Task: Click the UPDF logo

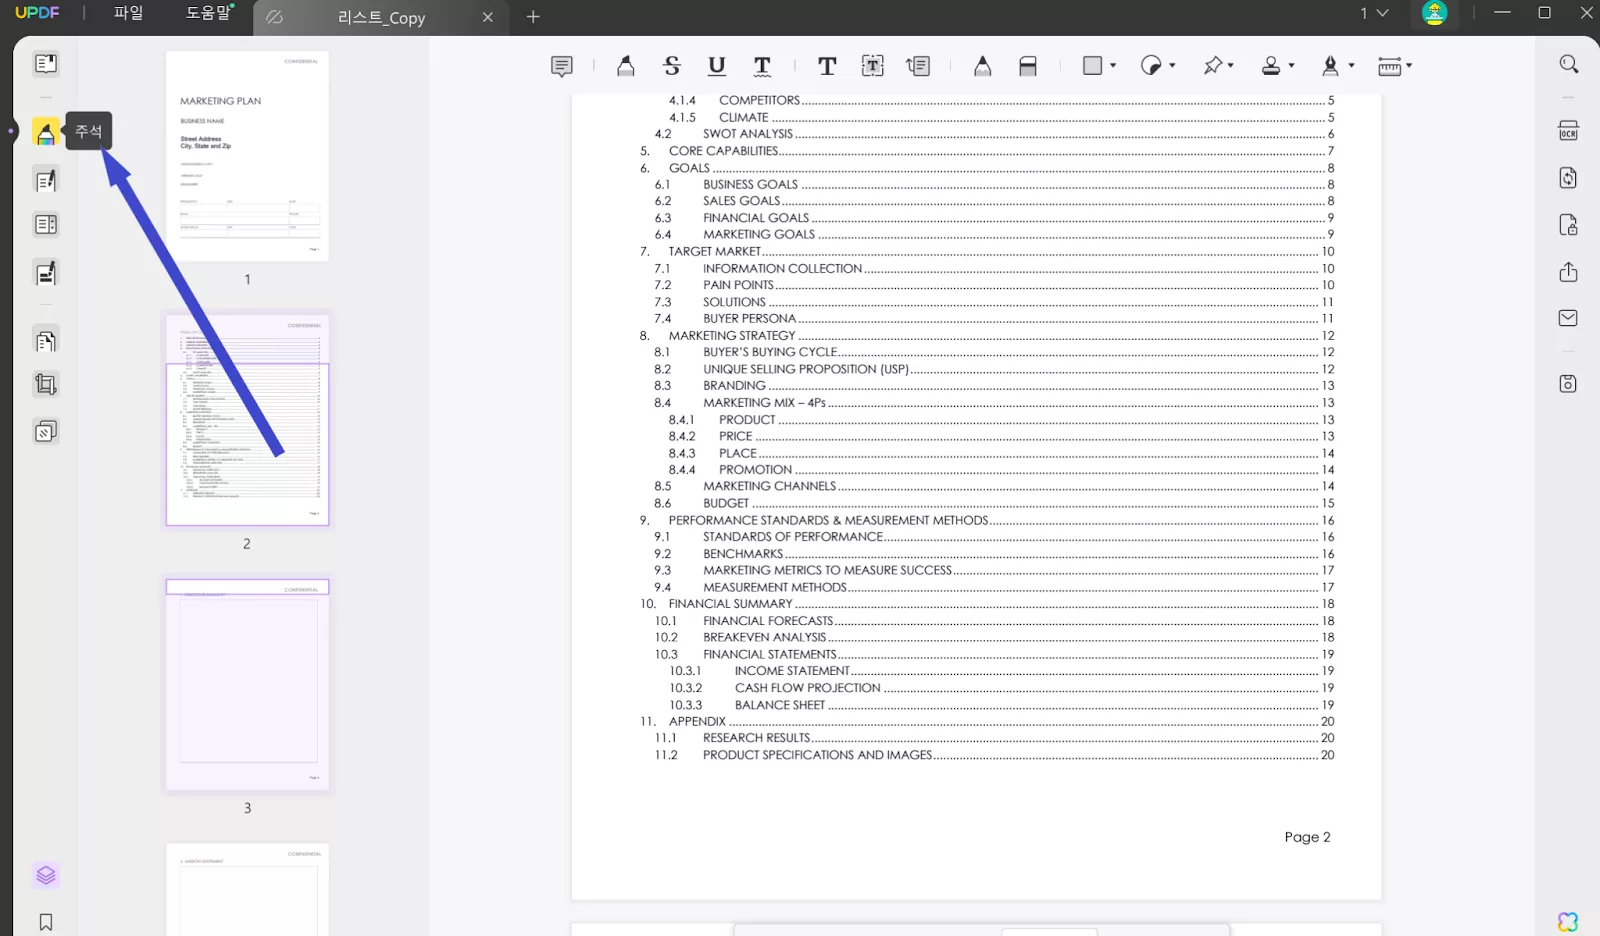Action: pos(37,13)
